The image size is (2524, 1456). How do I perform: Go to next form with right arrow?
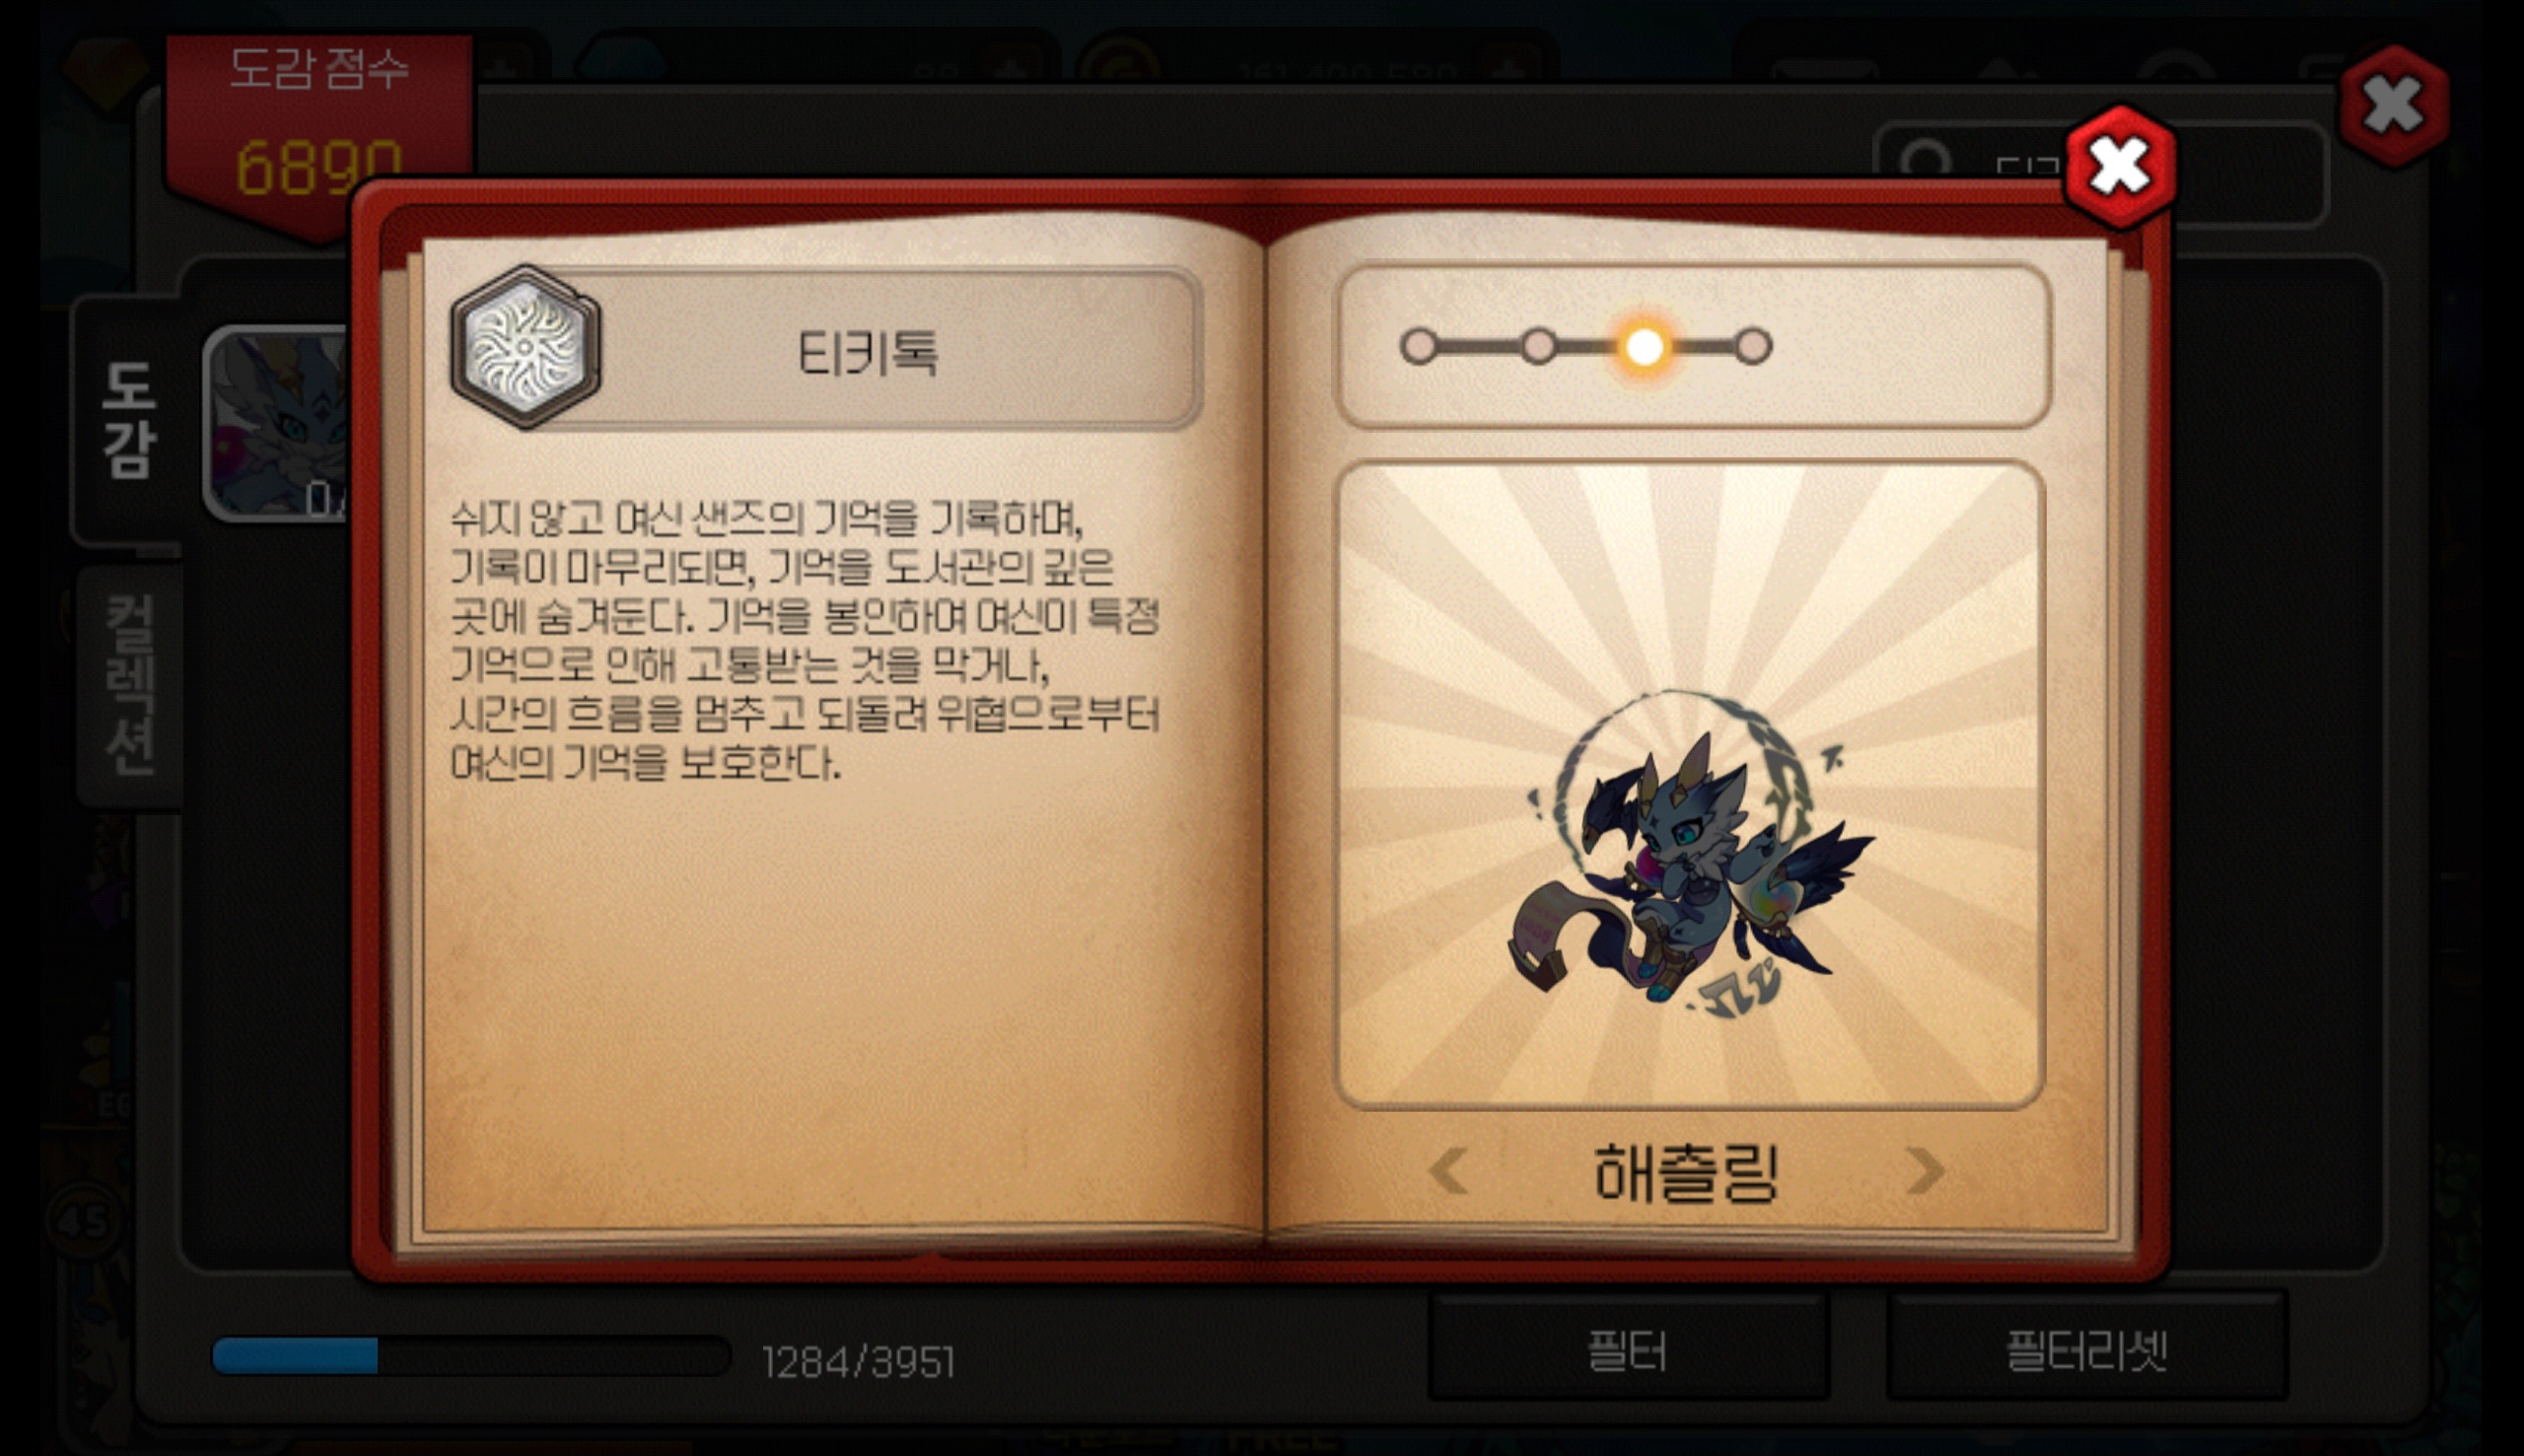pos(1925,1170)
